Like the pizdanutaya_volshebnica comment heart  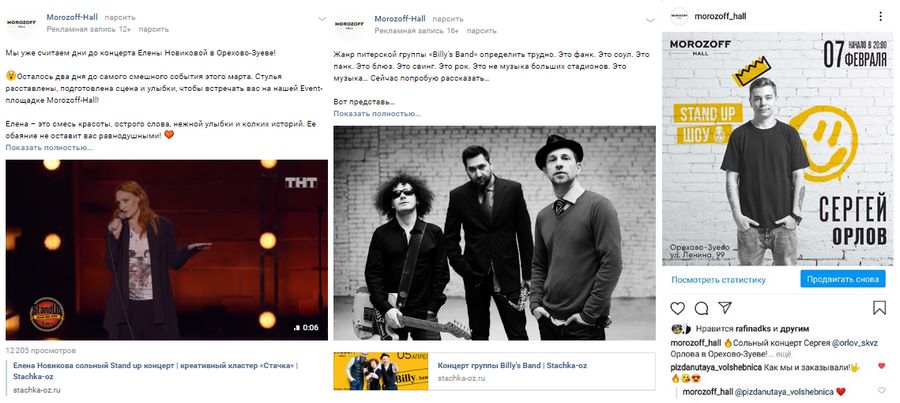pyautogui.click(x=881, y=366)
